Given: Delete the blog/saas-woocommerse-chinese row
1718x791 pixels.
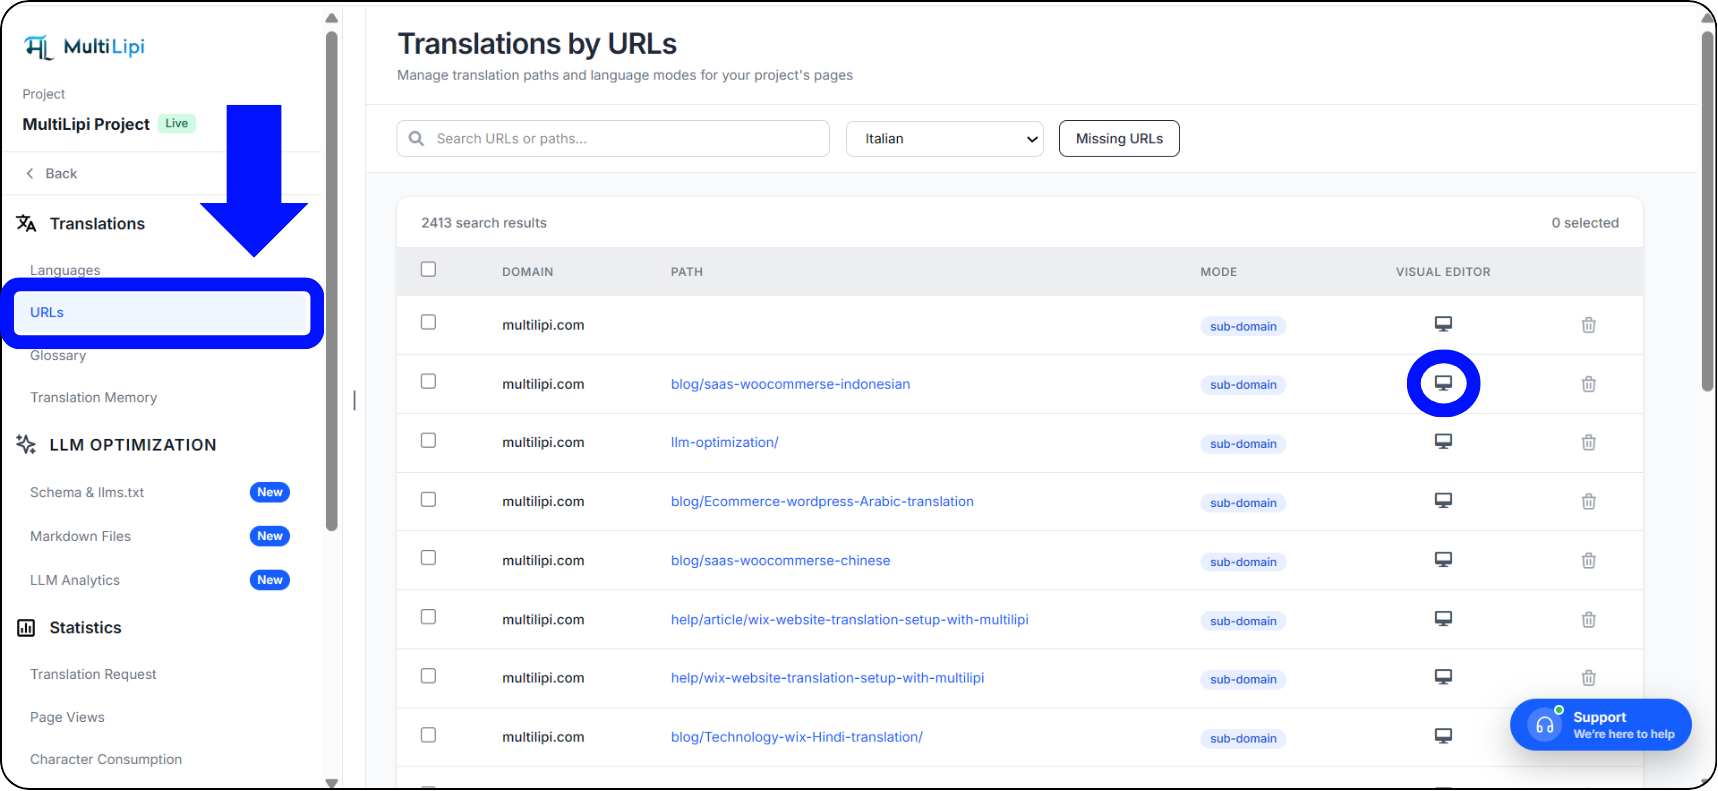Looking at the screenshot, I should click(x=1588, y=560).
